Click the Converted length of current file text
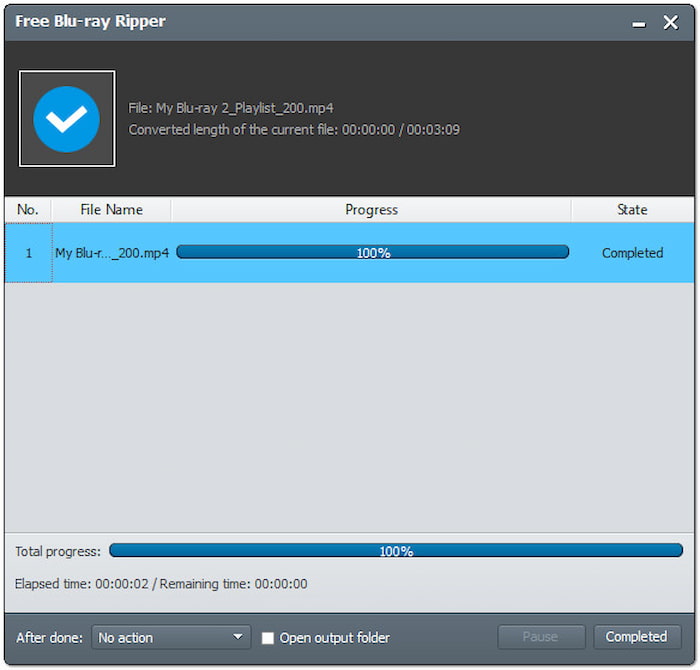This screenshot has width=700, height=670. pyautogui.click(x=294, y=130)
